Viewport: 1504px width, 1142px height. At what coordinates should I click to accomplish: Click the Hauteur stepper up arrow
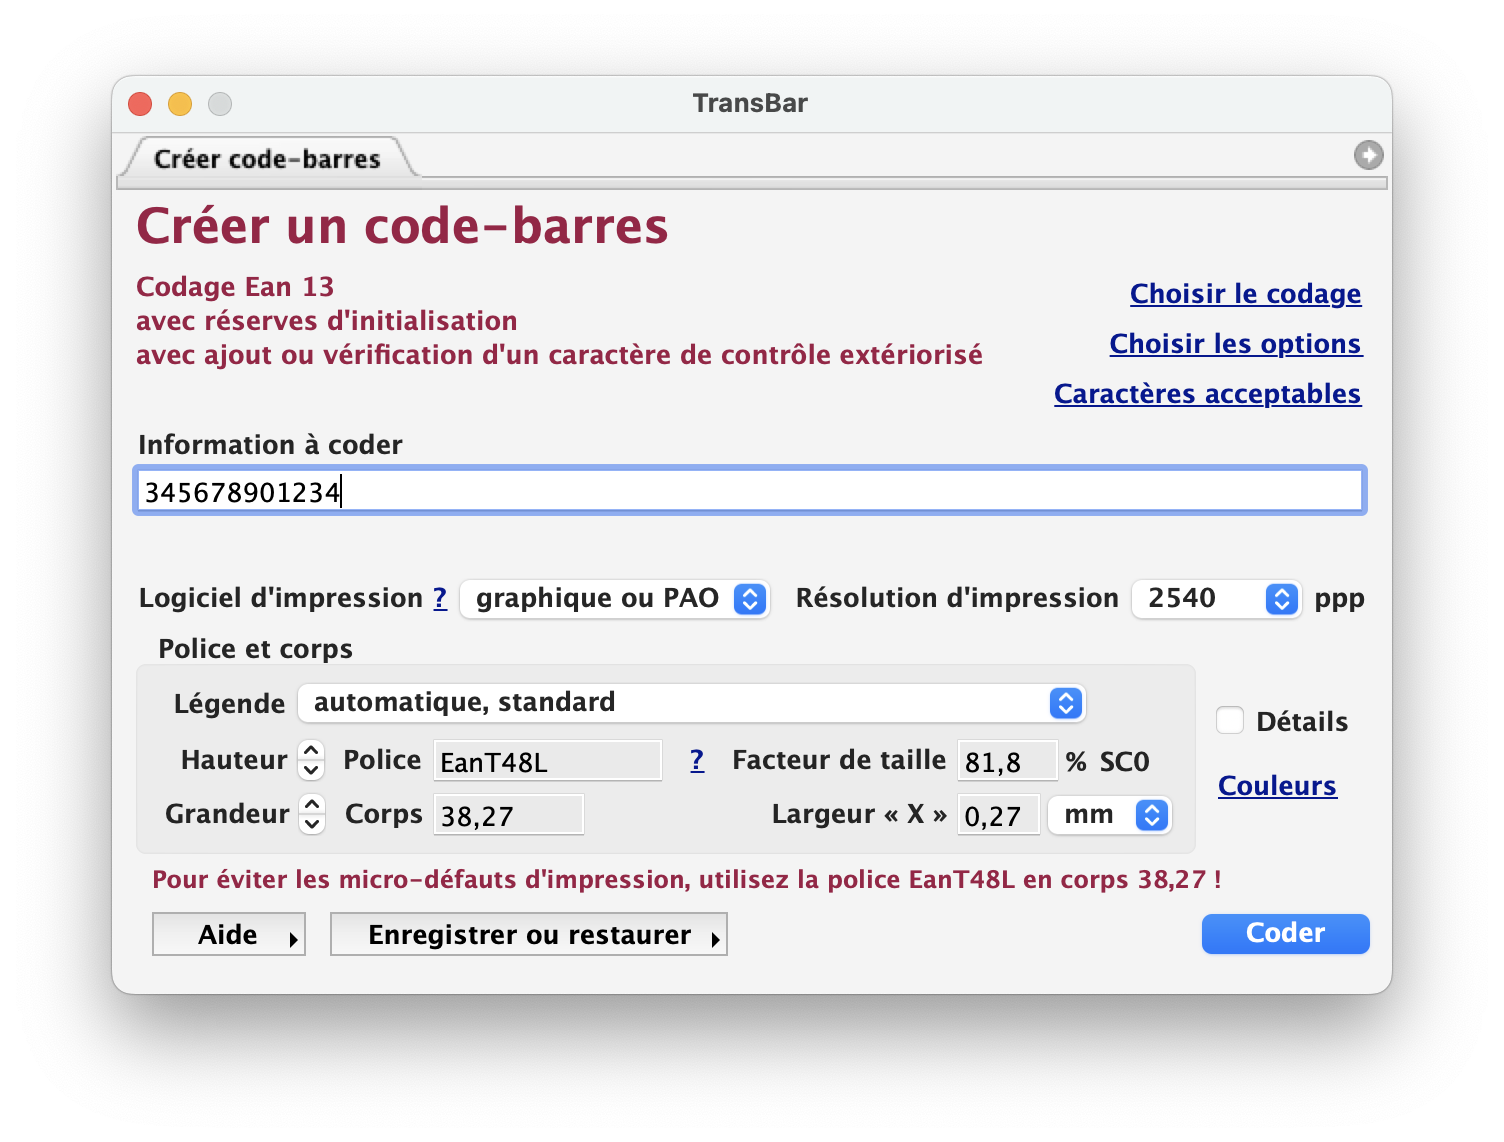(312, 751)
